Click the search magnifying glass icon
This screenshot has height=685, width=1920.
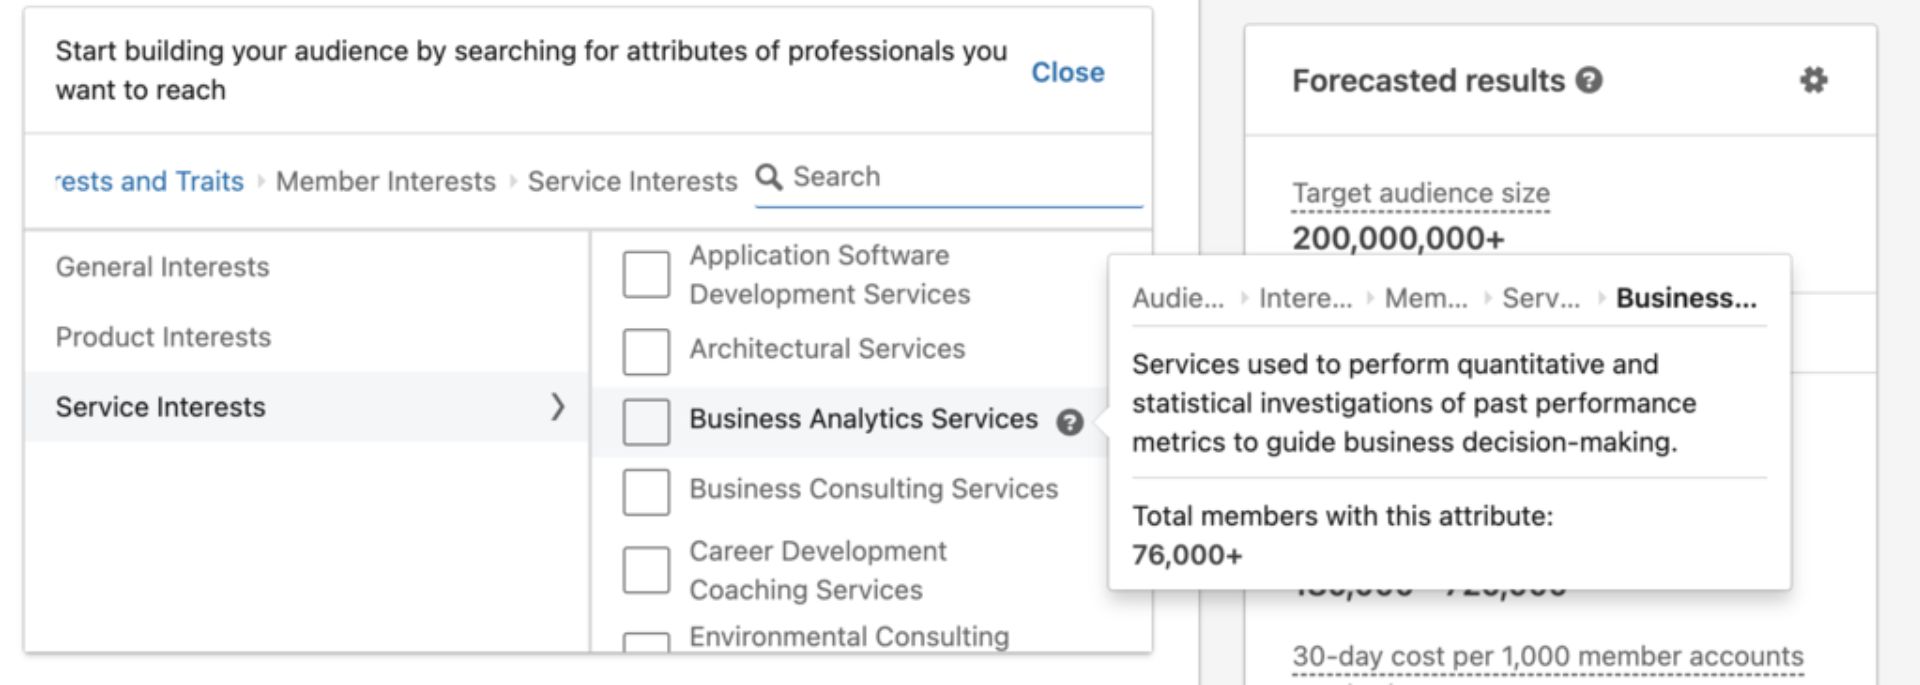click(770, 176)
